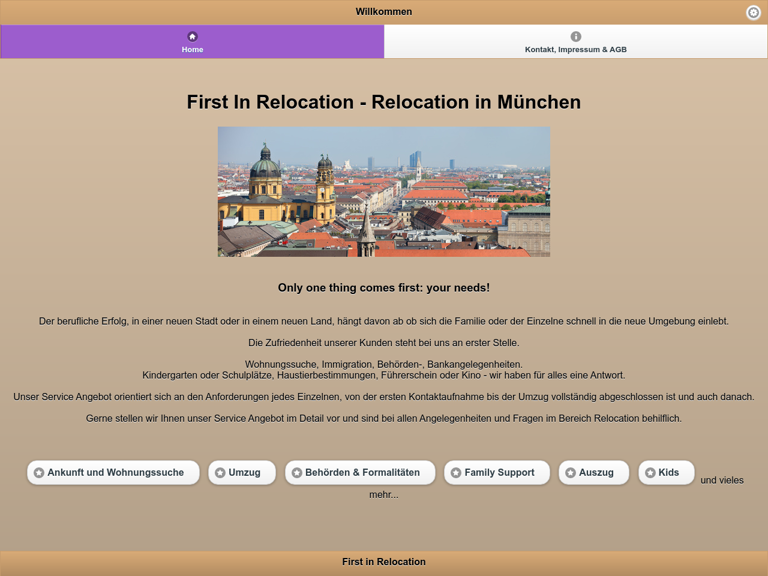
Task: Click the Kids button
Action: click(666, 473)
